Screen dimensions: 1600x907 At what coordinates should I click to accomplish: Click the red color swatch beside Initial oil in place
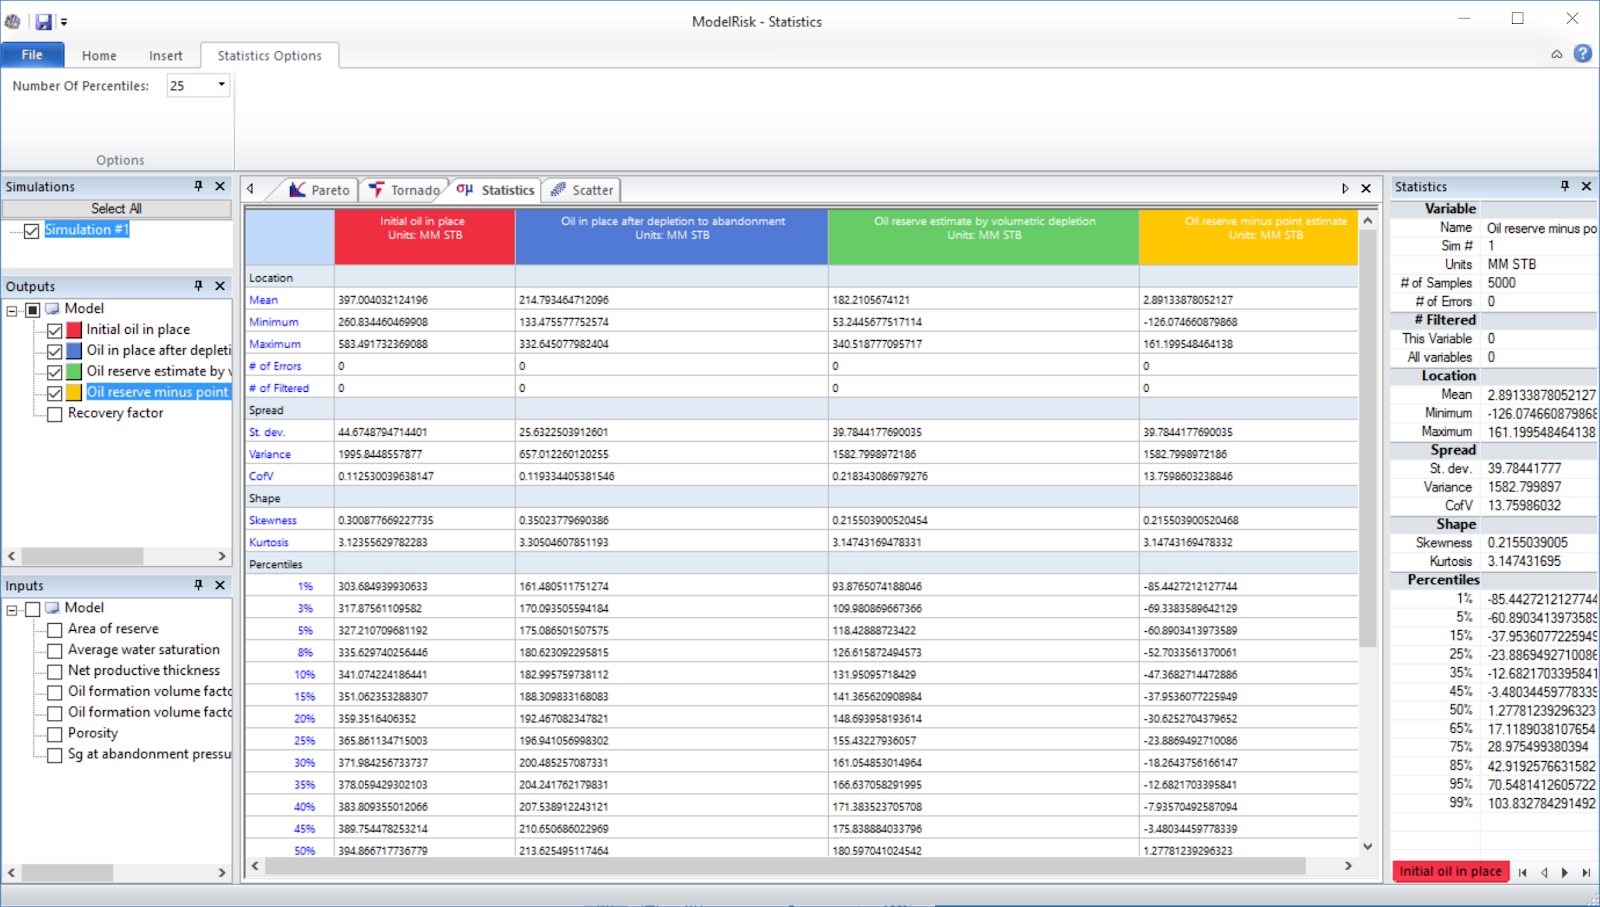tap(73, 329)
